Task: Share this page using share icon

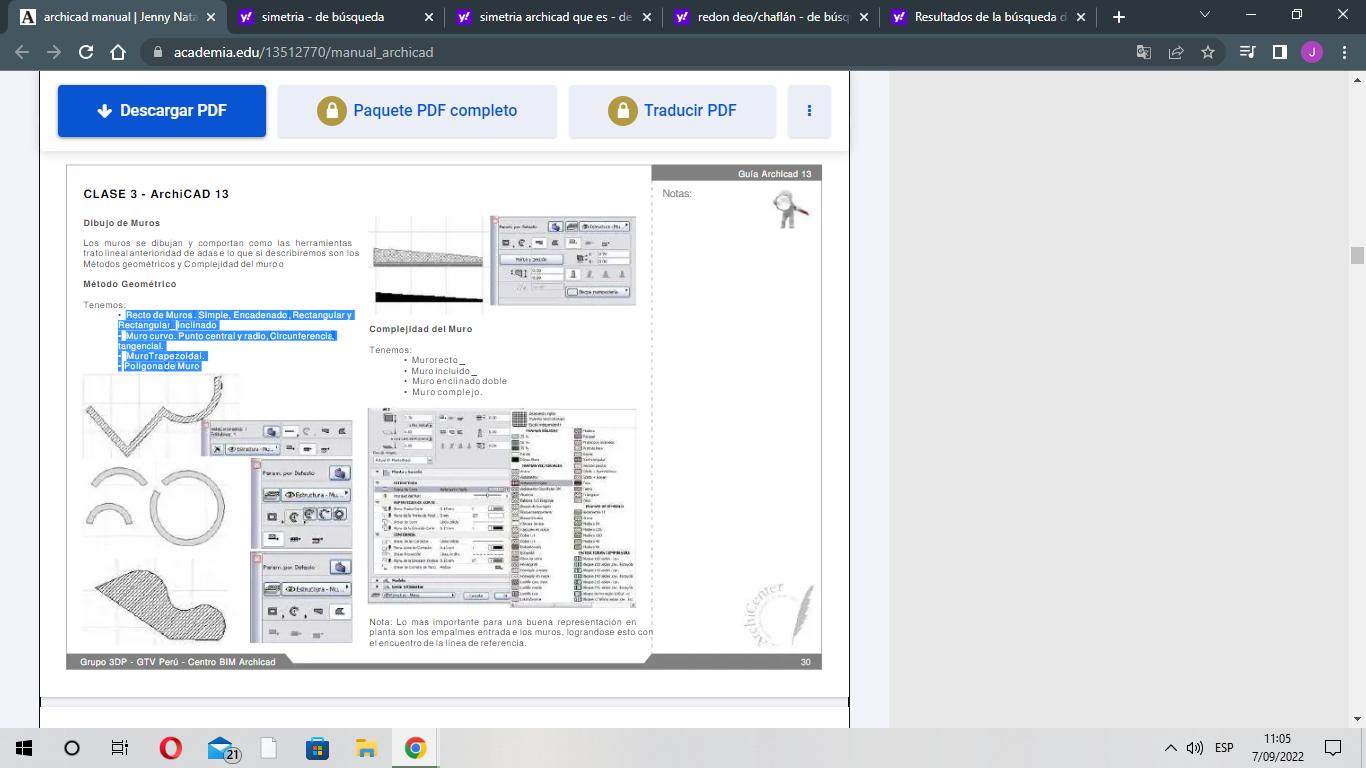Action: pos(1176,52)
